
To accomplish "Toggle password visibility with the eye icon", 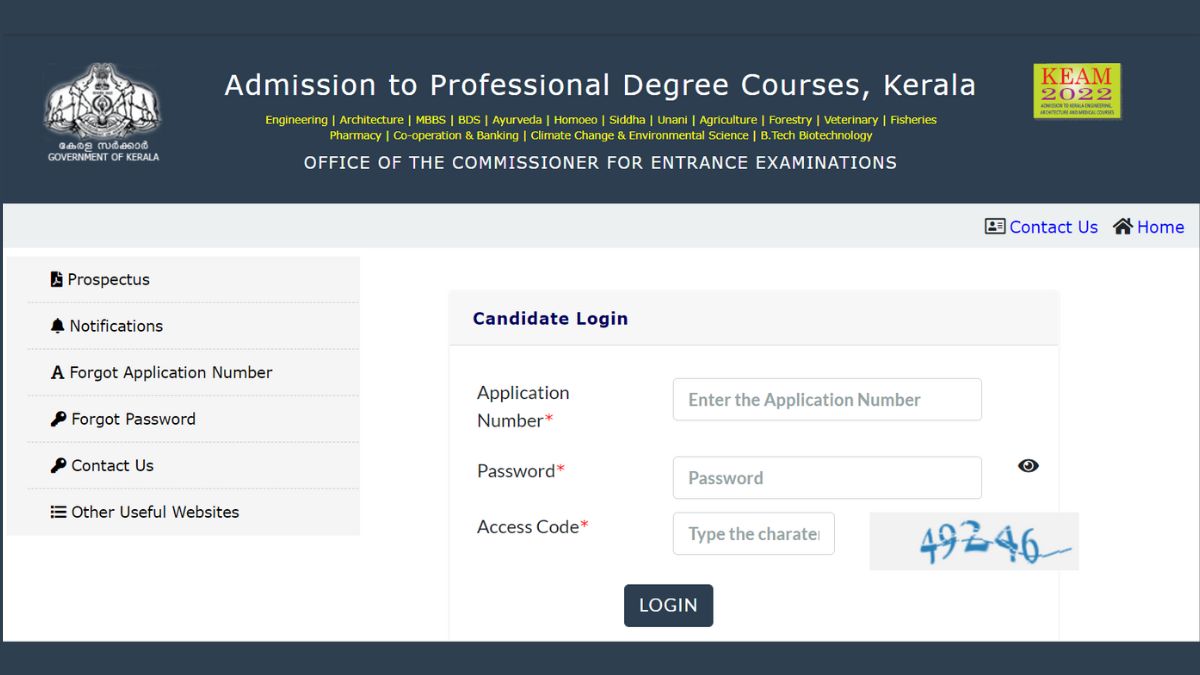I will click(1028, 465).
